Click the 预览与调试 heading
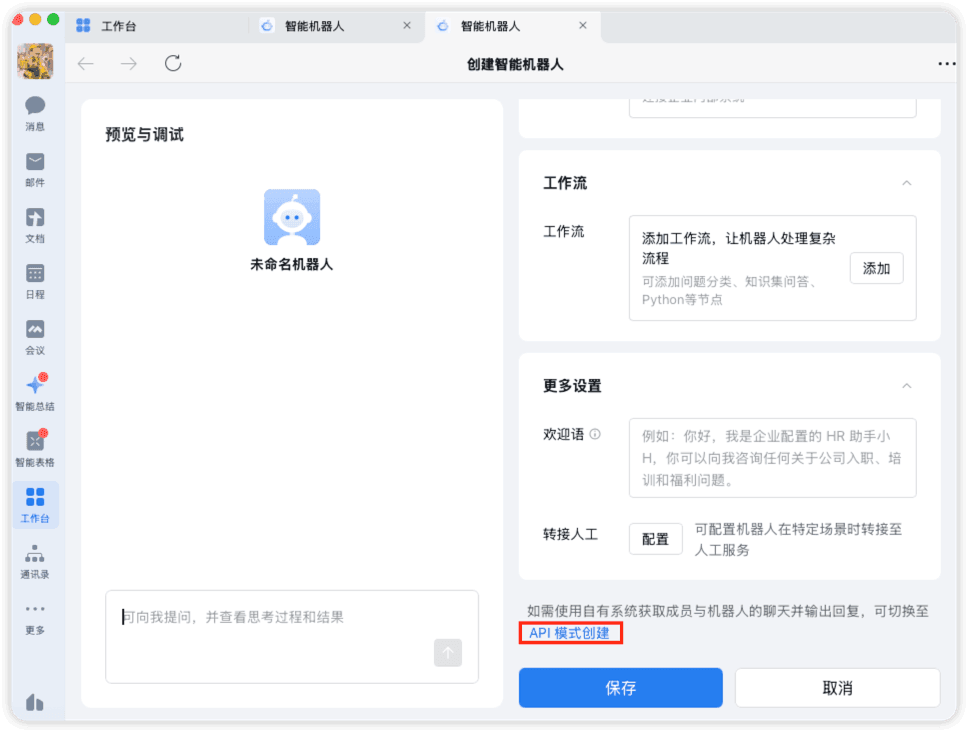Screen dimensions: 968x732 (144, 135)
